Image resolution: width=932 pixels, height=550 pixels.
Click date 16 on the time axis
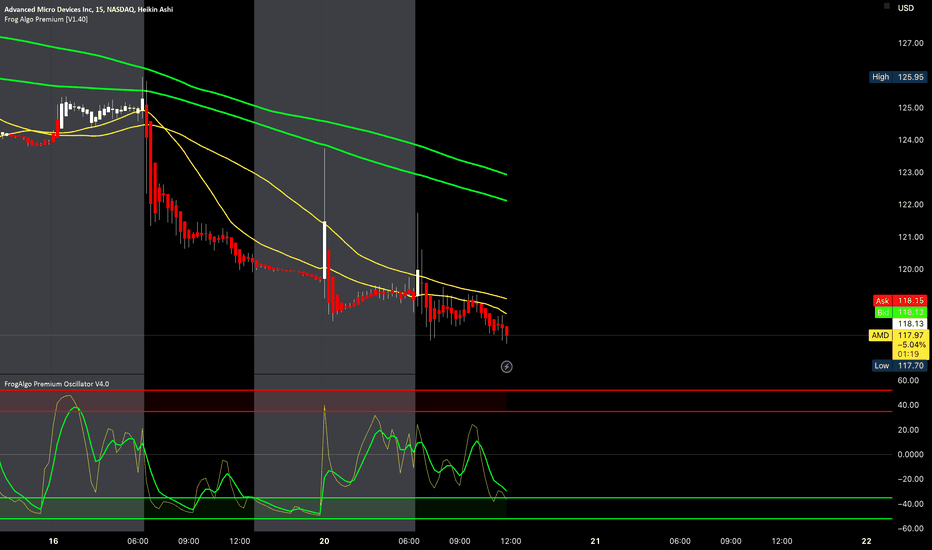tap(53, 541)
